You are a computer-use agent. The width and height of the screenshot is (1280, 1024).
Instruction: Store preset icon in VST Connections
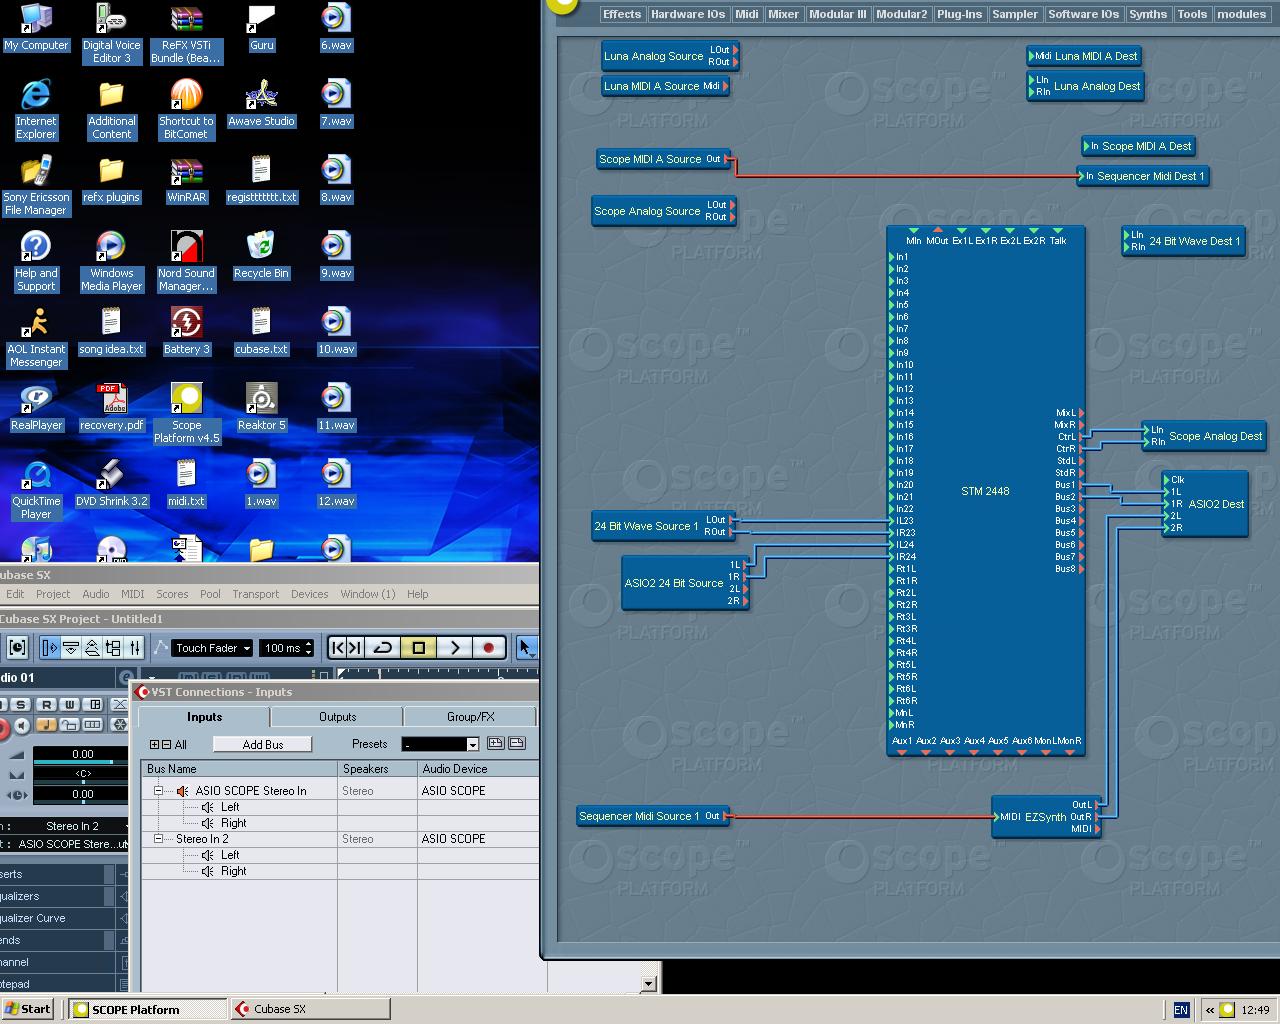[x=495, y=743]
